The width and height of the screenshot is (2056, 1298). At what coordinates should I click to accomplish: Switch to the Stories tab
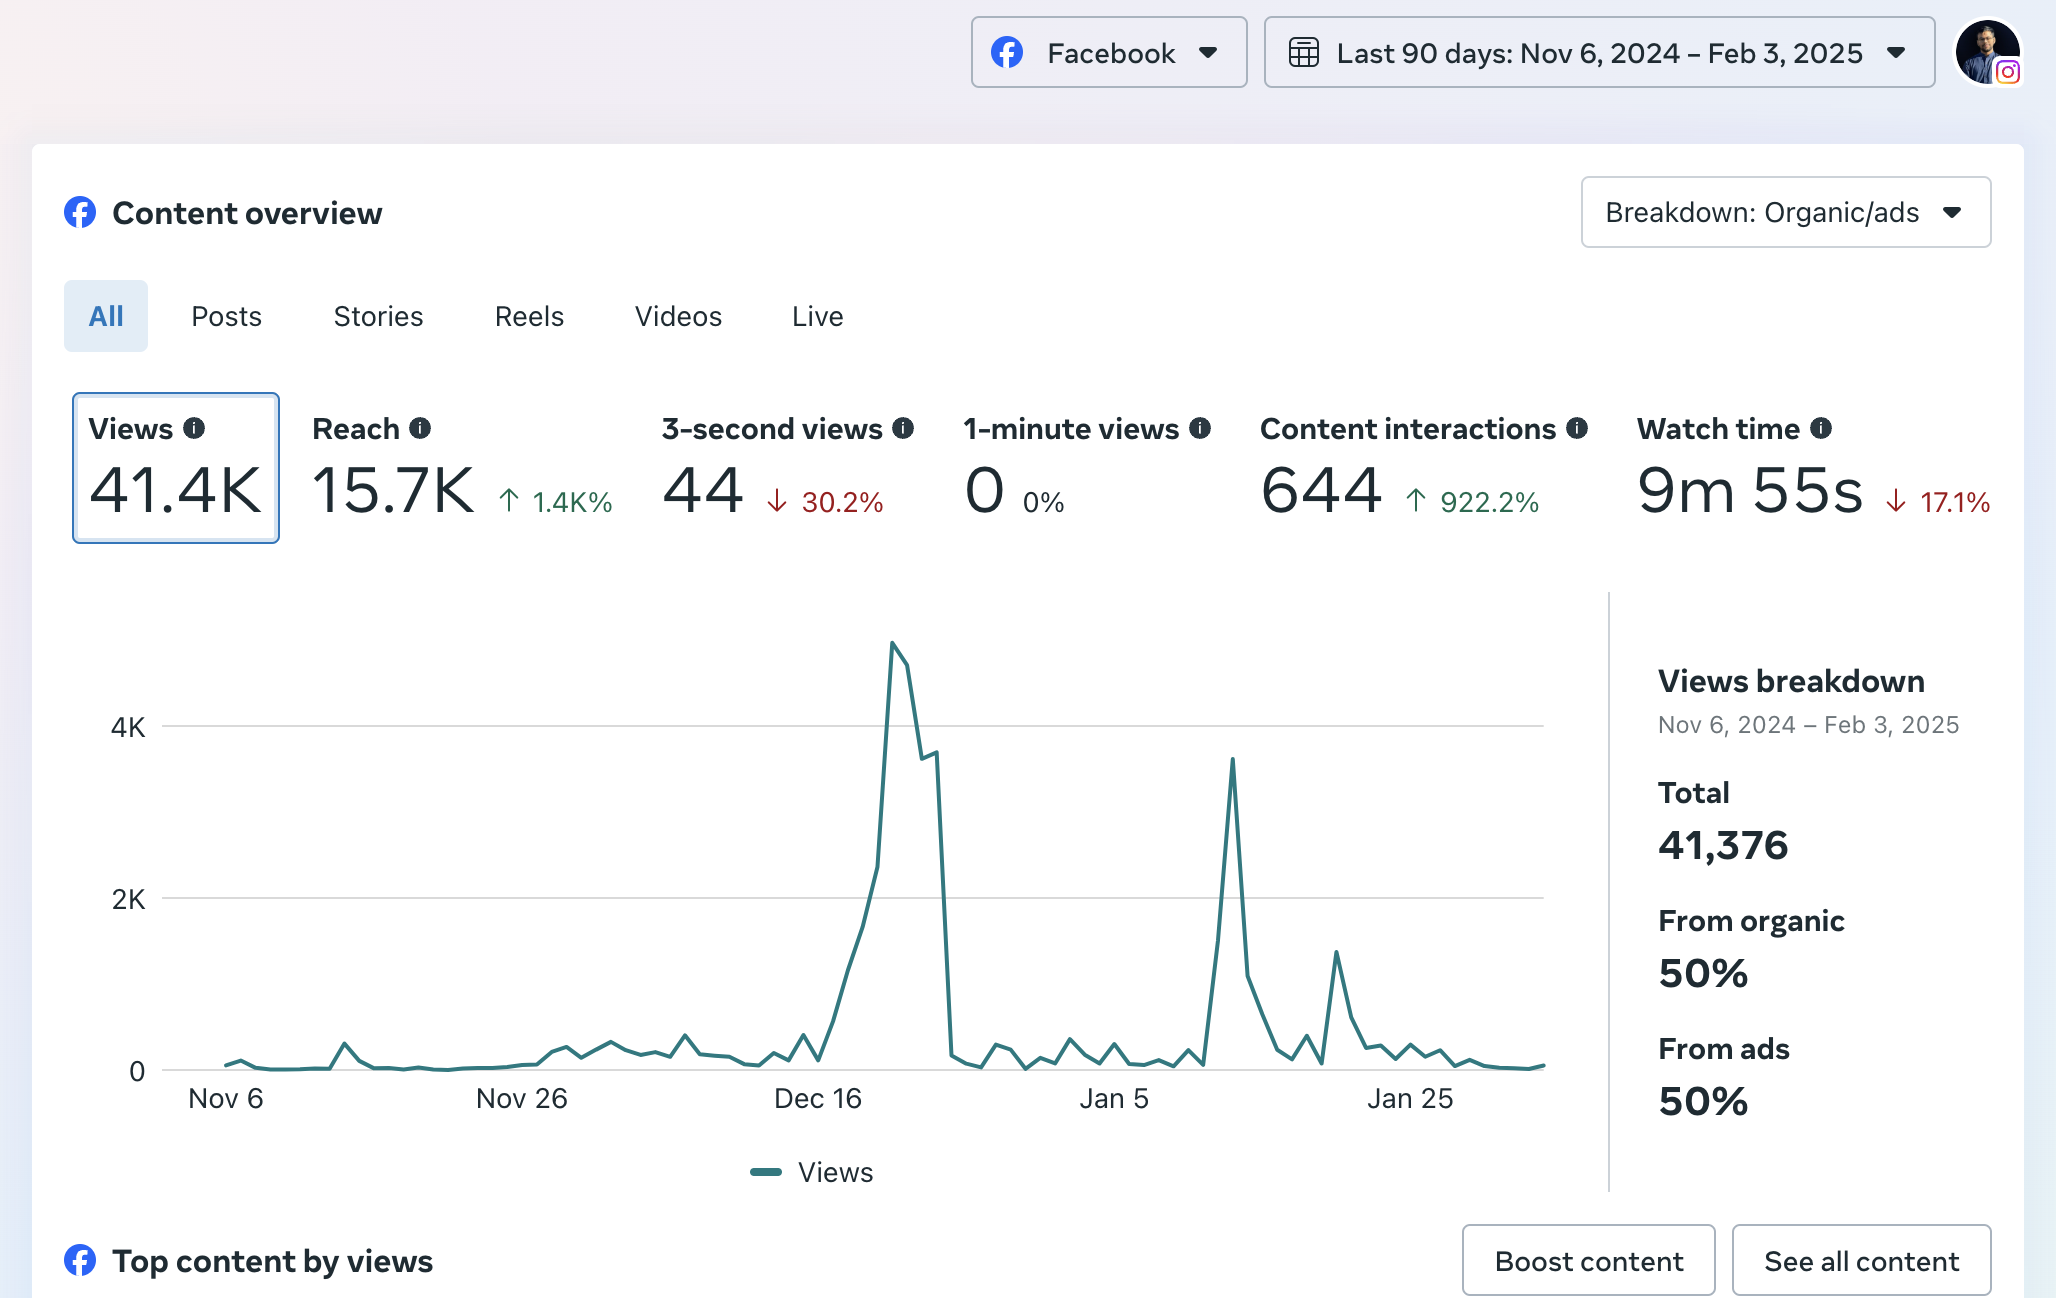[x=377, y=316]
